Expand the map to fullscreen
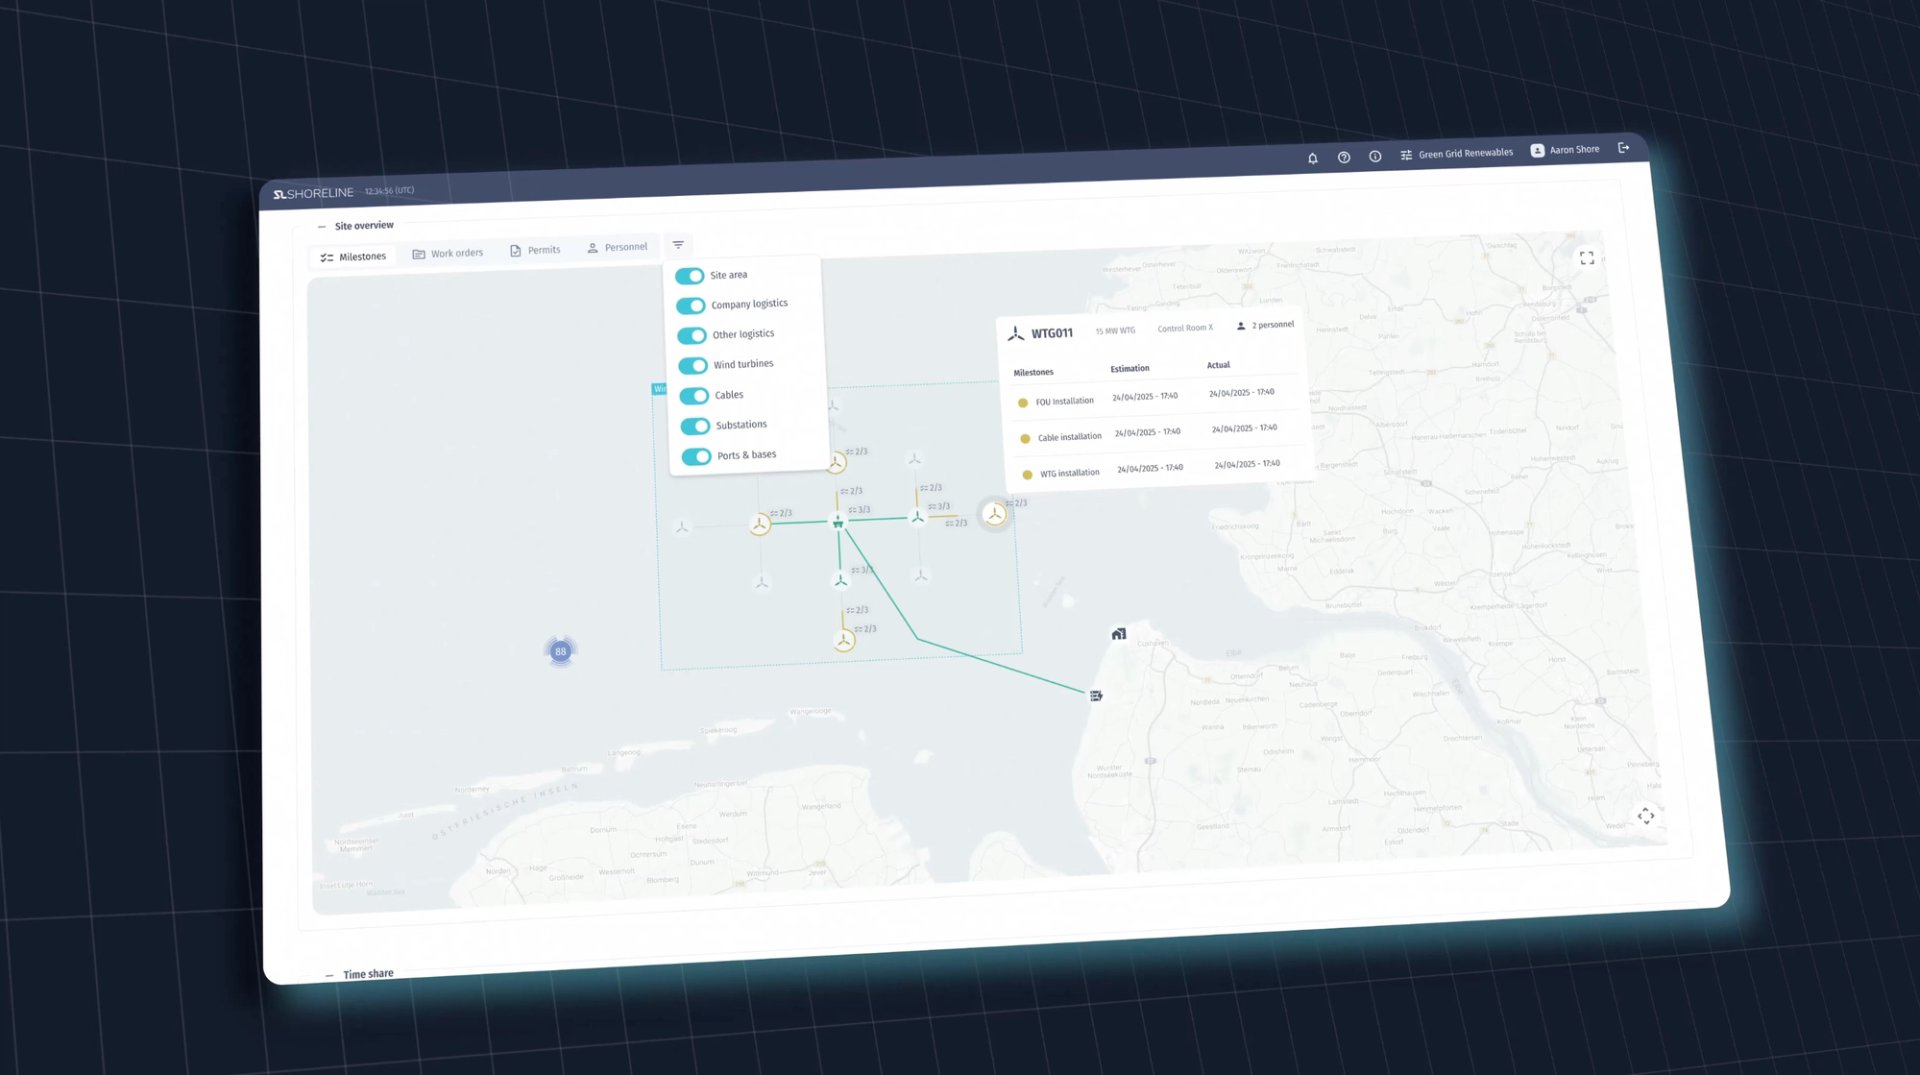The width and height of the screenshot is (1920, 1075). [1587, 258]
